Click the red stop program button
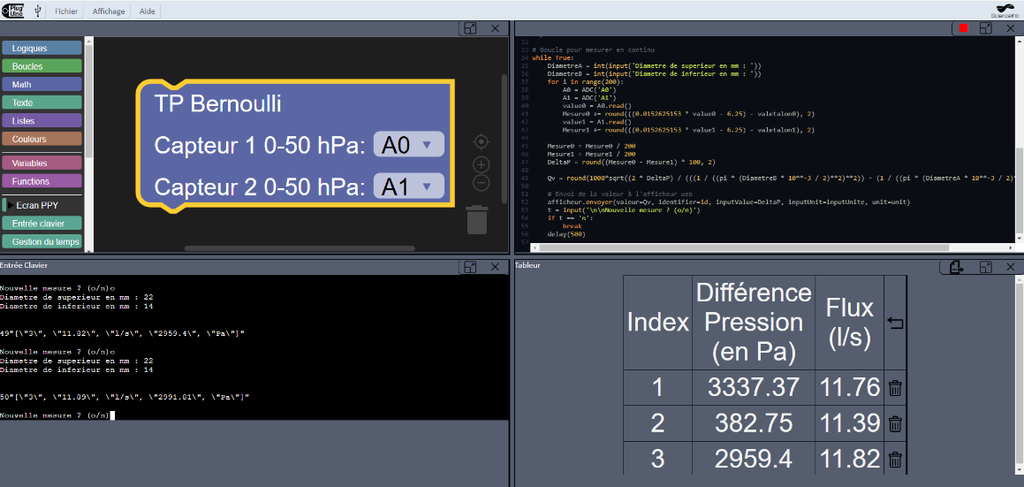 [x=963, y=28]
